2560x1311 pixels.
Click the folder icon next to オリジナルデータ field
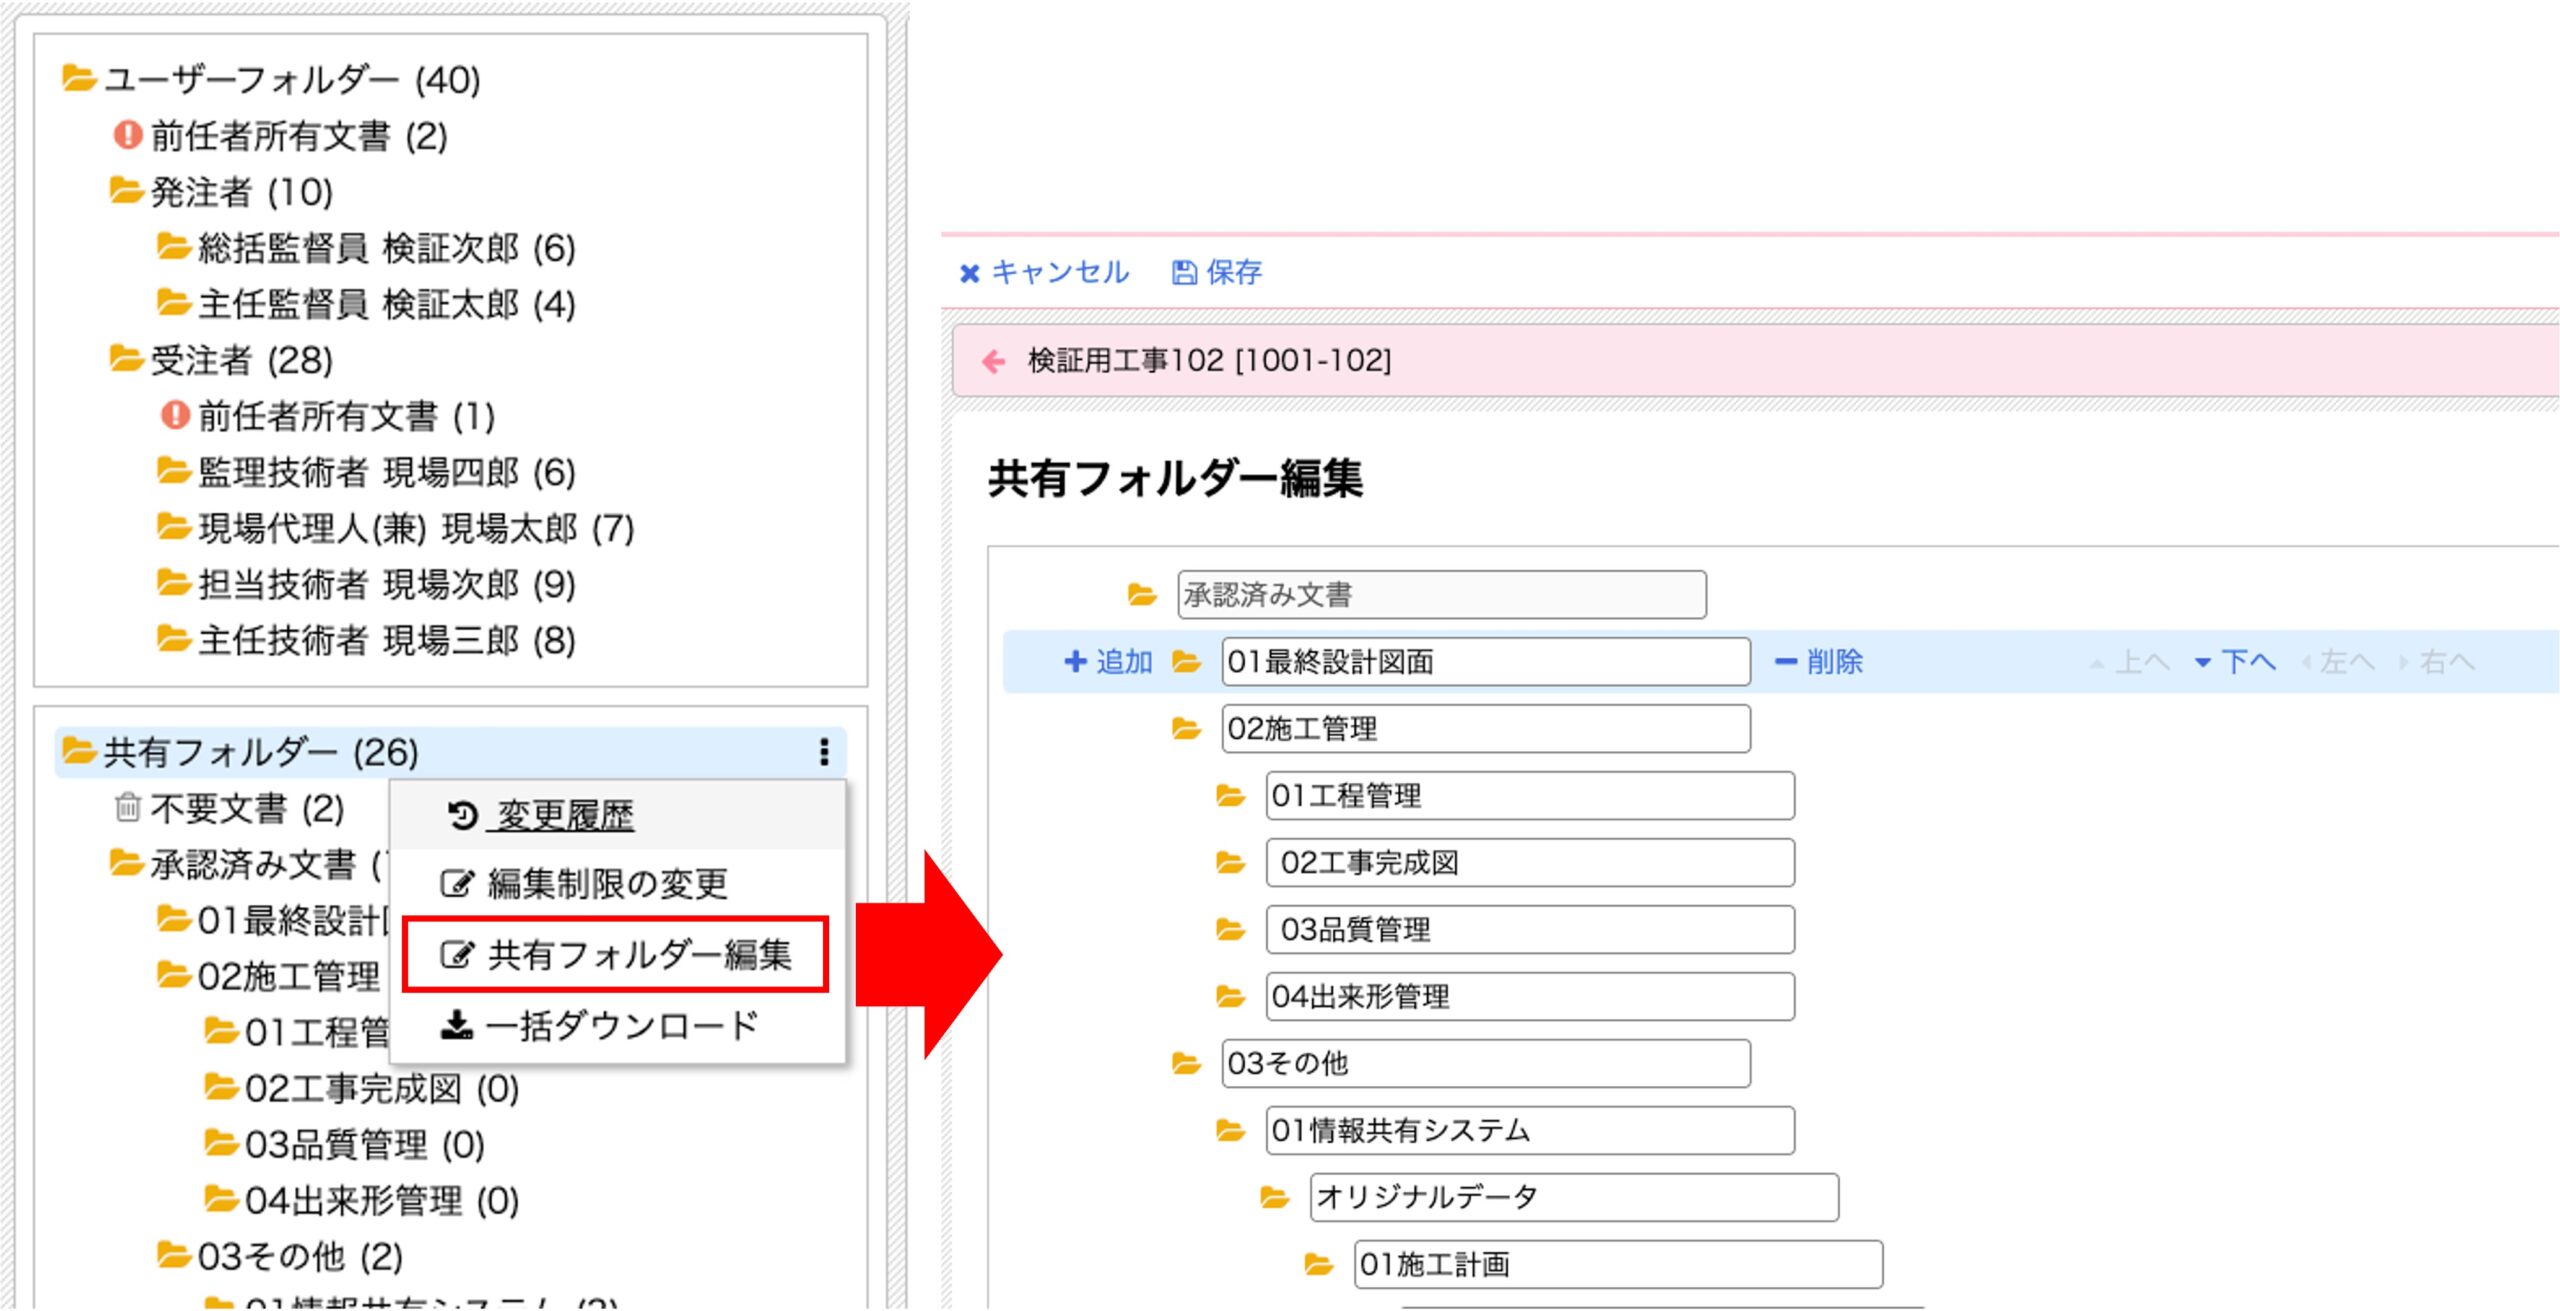(1274, 1197)
